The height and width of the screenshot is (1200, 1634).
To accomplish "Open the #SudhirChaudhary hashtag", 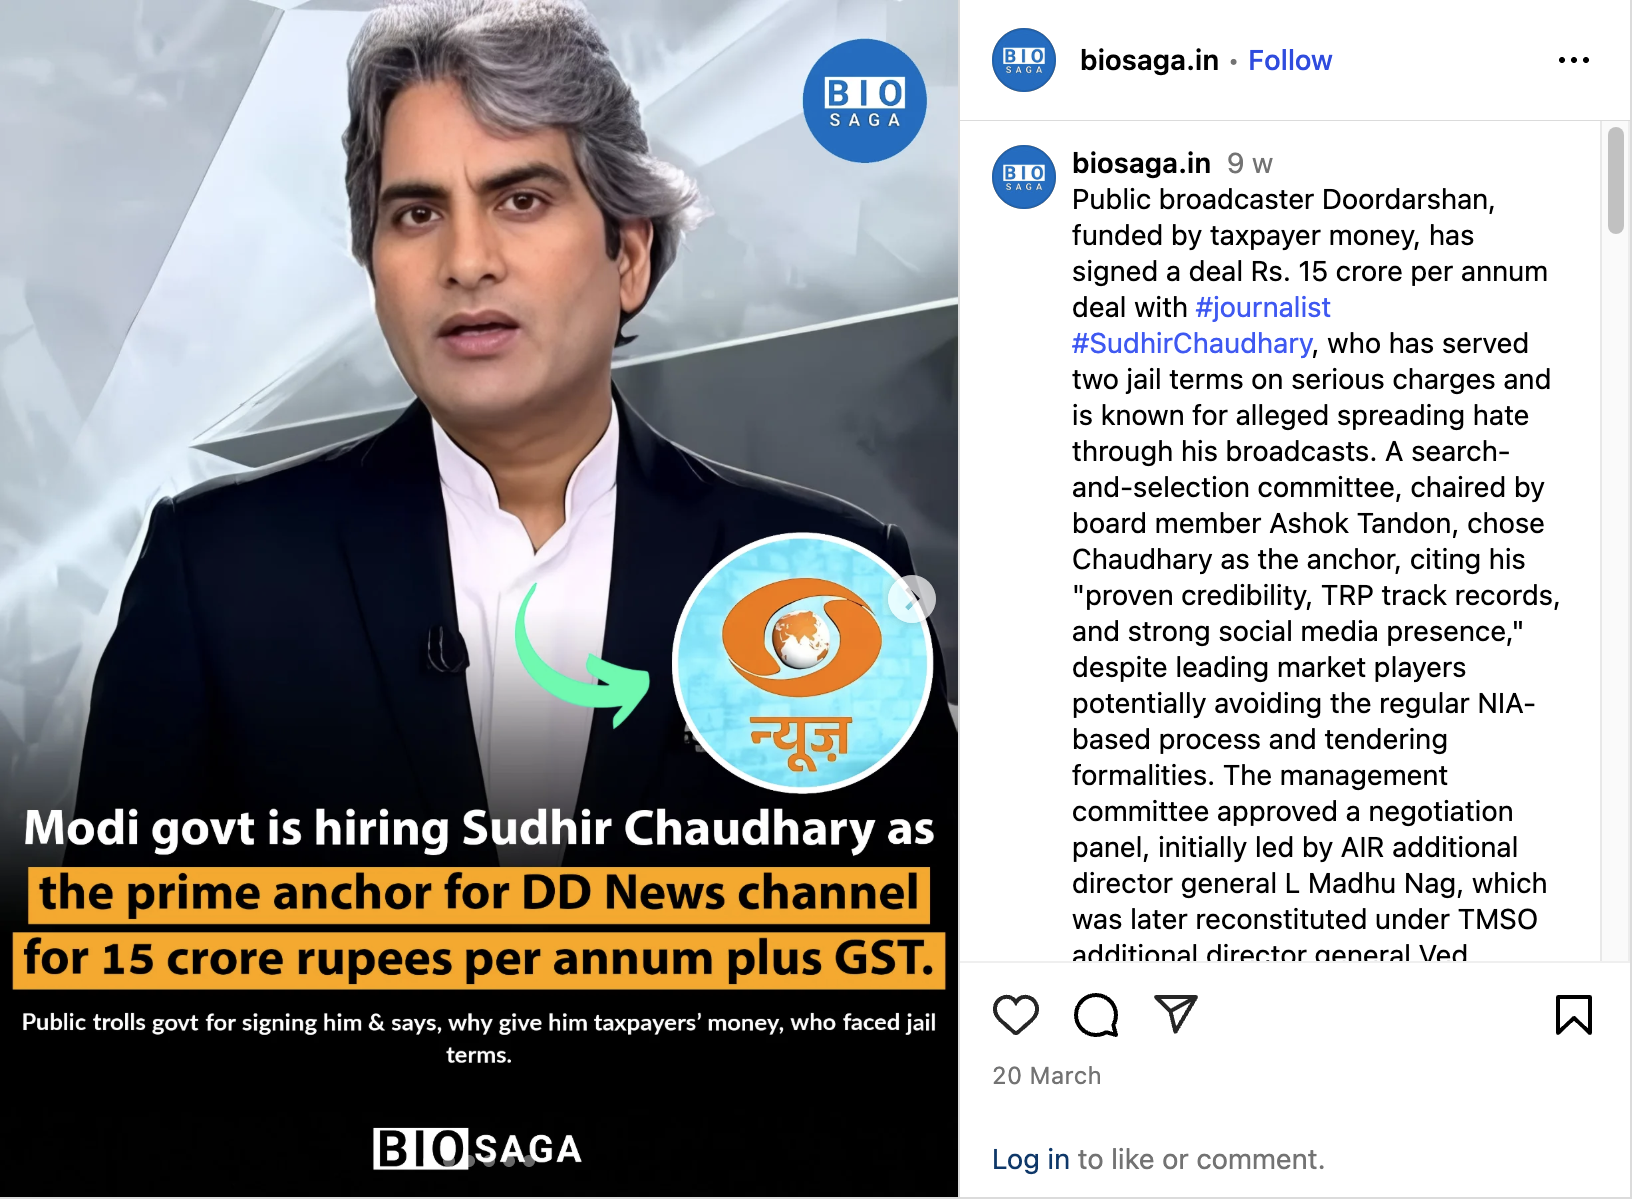I will (x=1192, y=343).
